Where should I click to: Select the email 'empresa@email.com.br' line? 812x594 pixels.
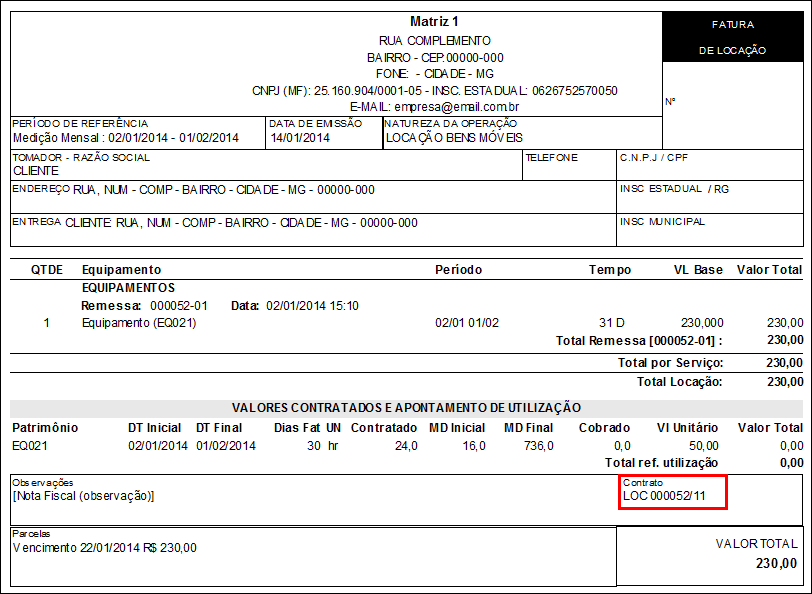434,107
